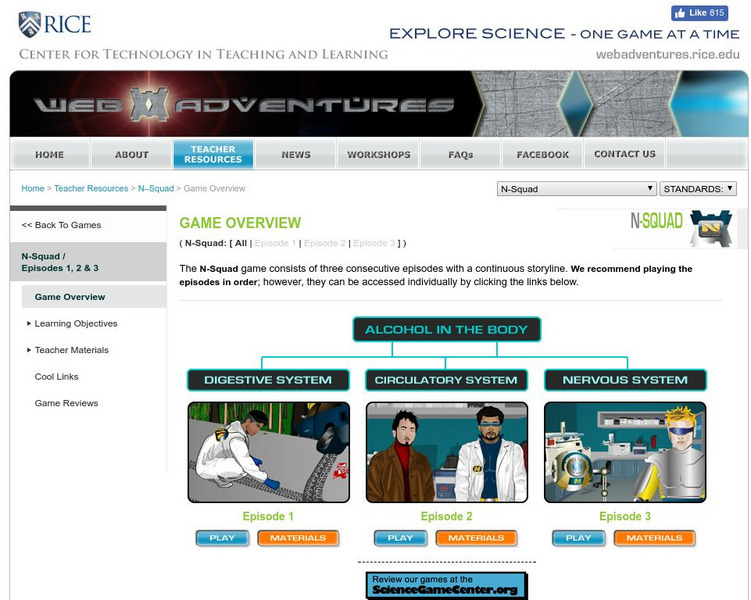Click the Teacher Resources breadcrumb link
751x600 pixels.
(x=91, y=188)
